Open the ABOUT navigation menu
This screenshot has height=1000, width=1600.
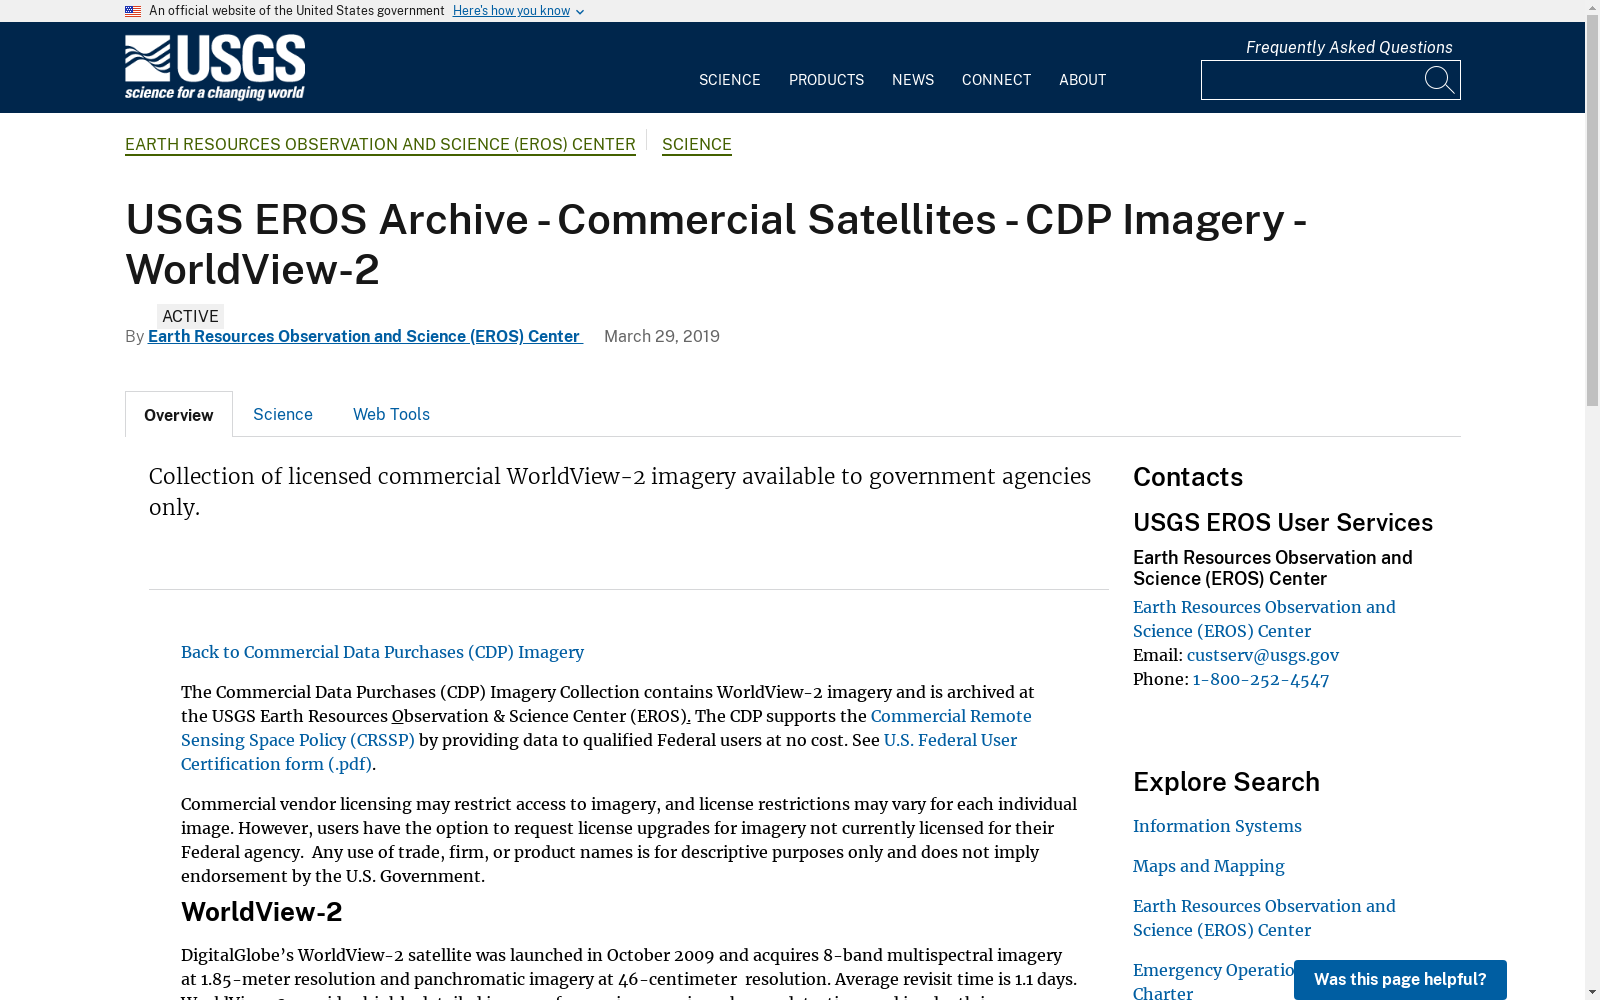coord(1082,80)
